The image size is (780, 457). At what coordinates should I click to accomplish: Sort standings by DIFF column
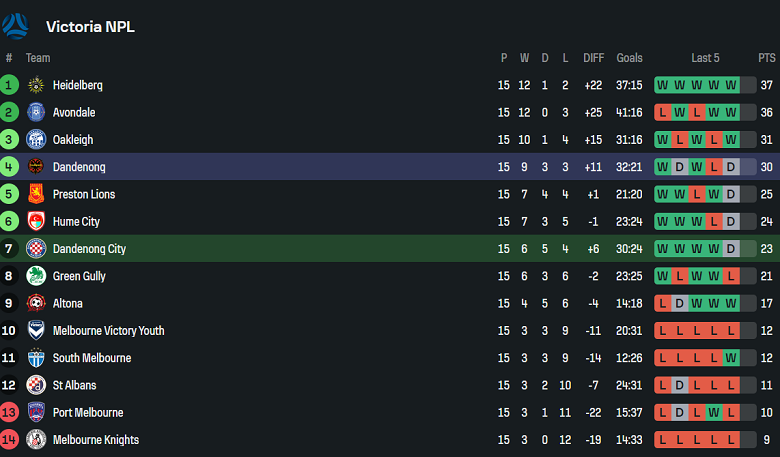pyautogui.click(x=594, y=58)
